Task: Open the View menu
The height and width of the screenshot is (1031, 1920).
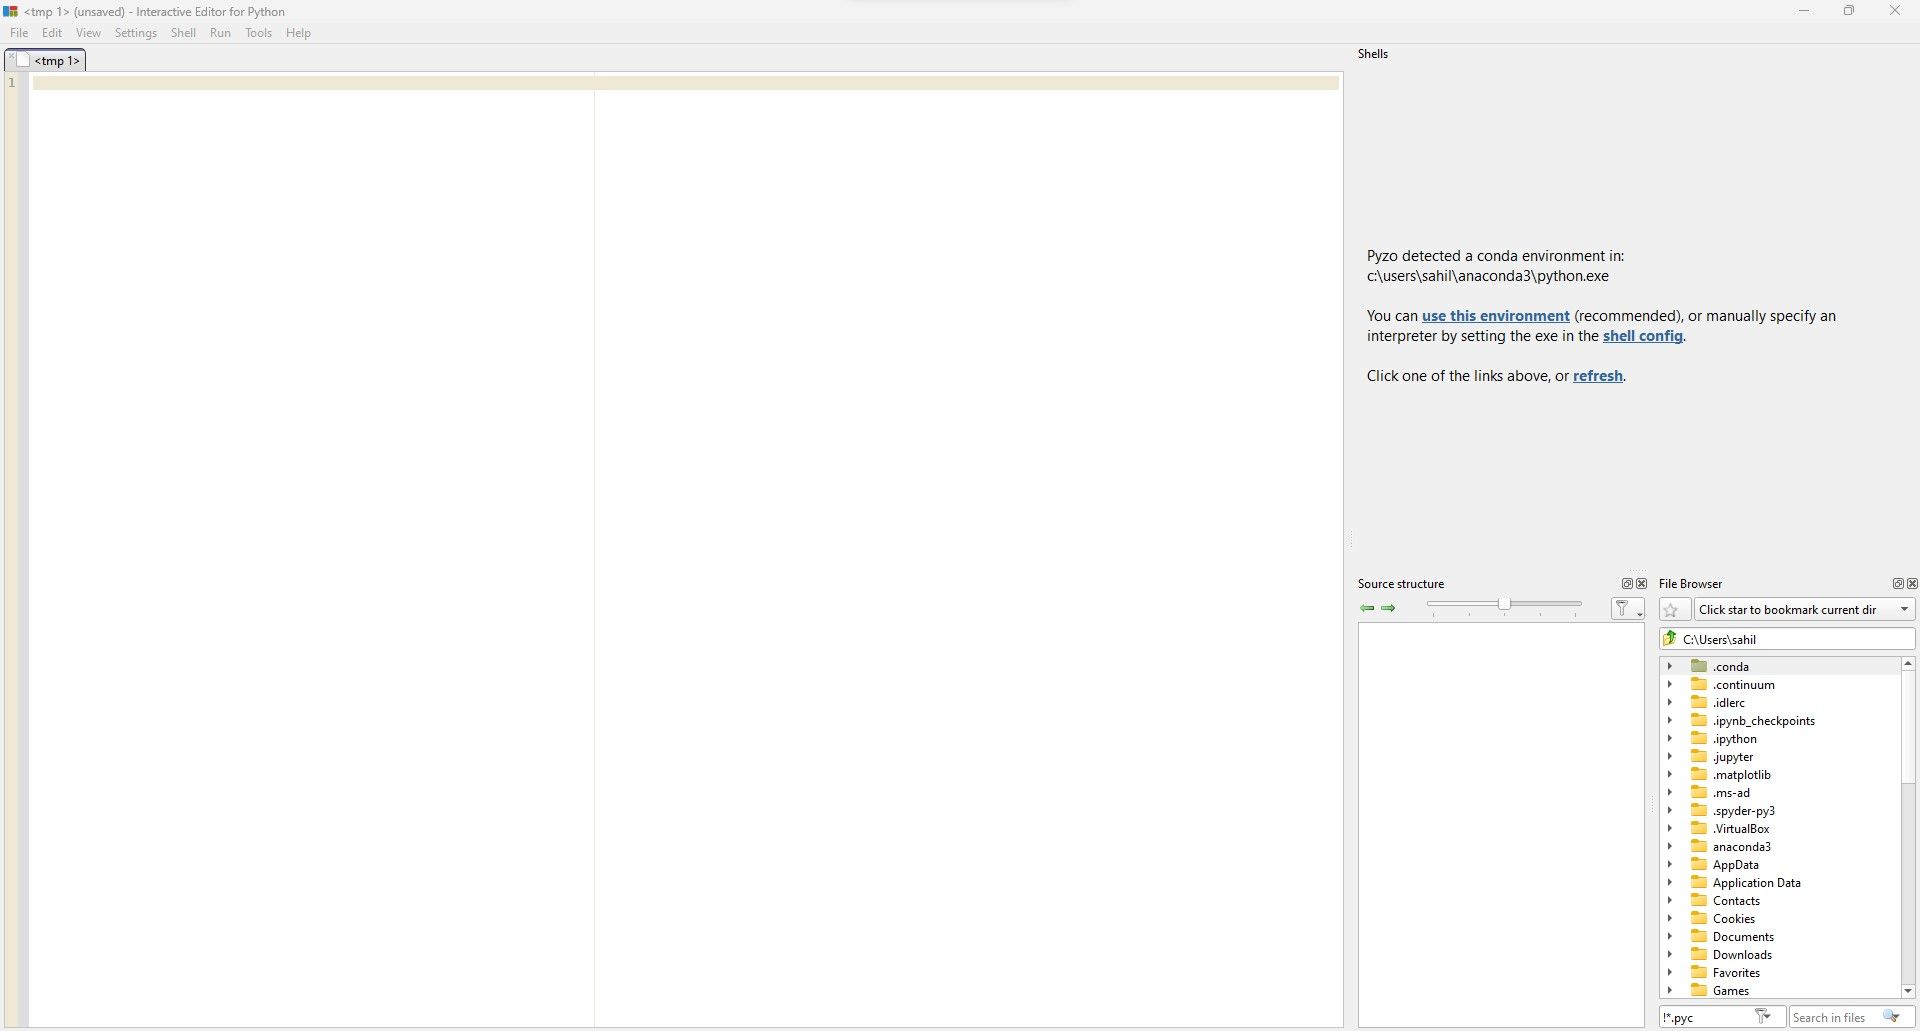Action: pos(88,33)
